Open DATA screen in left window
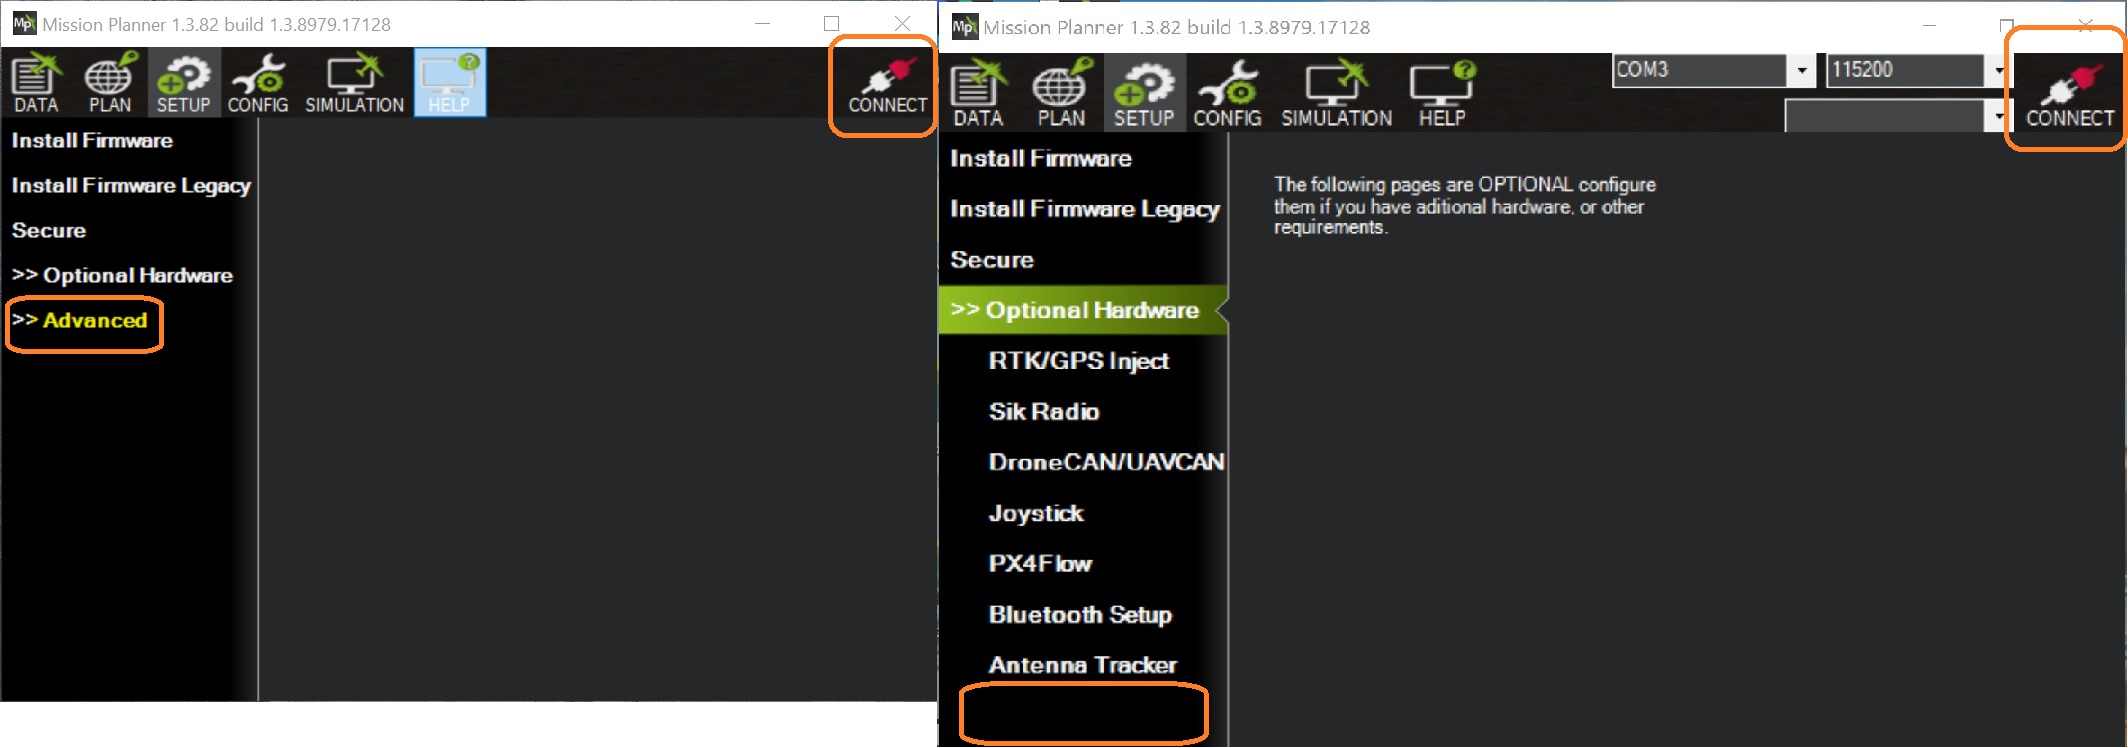Screen dimensions: 2128x748 [x=36, y=84]
